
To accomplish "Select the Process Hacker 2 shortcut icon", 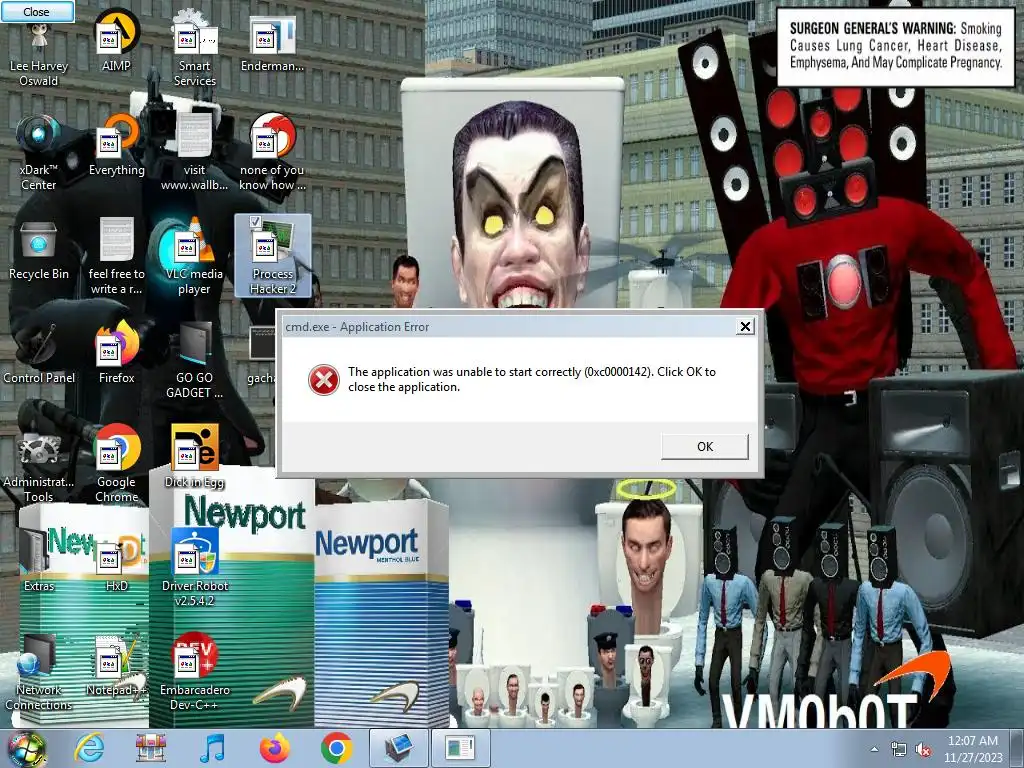I will point(272,256).
